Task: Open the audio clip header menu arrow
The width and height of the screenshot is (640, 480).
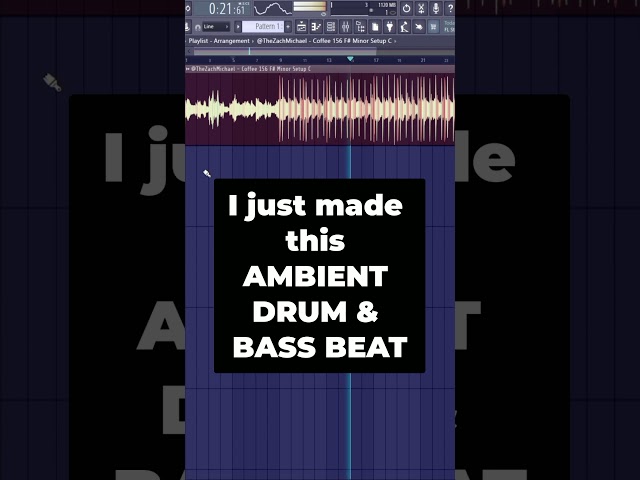Action: [188, 69]
